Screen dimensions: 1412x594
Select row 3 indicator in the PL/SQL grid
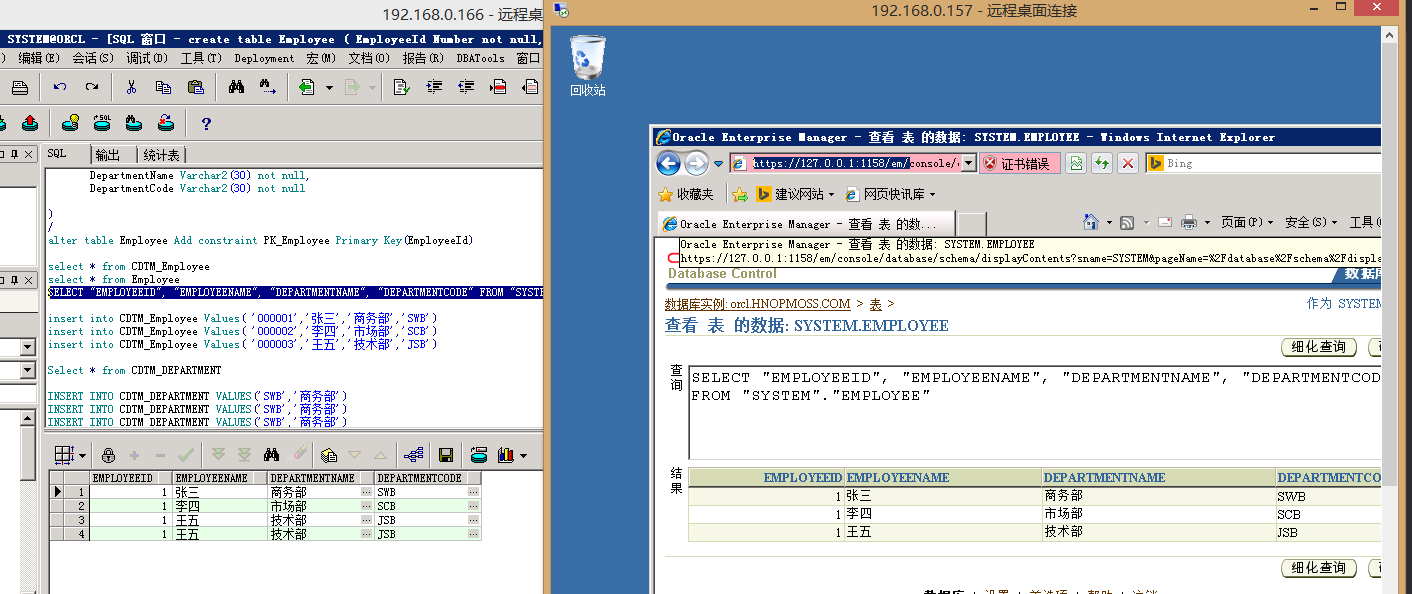coord(69,520)
